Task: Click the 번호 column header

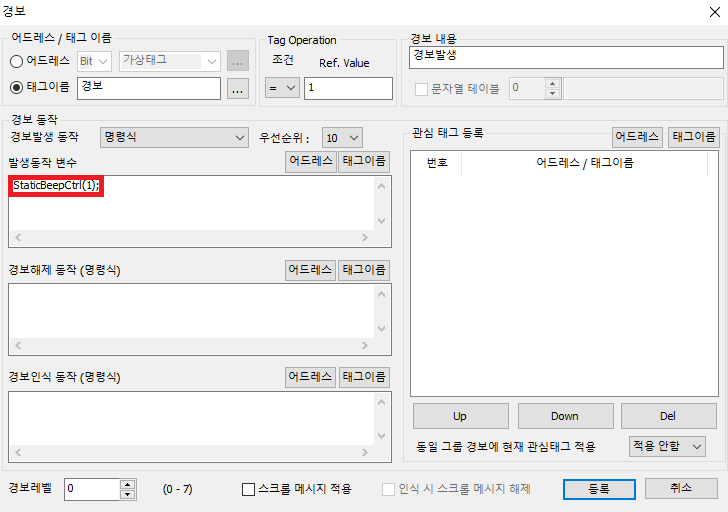Action: tap(436, 163)
